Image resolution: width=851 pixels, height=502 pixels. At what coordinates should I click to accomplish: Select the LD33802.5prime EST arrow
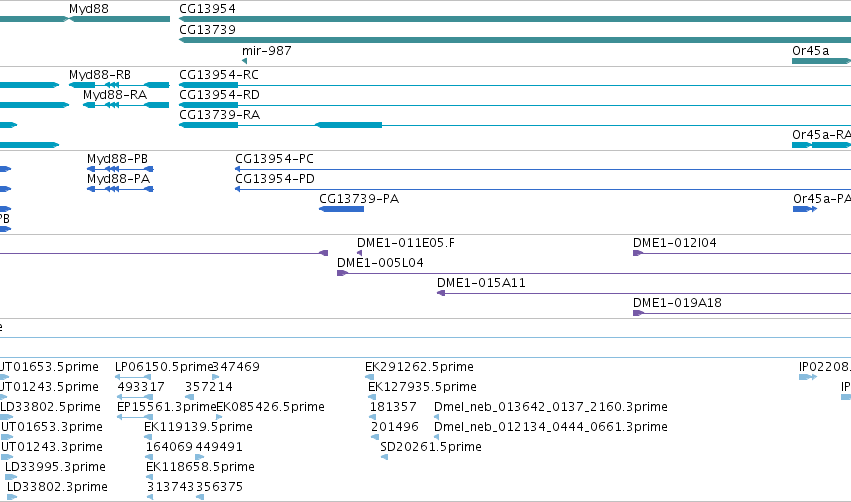click(x=6, y=417)
